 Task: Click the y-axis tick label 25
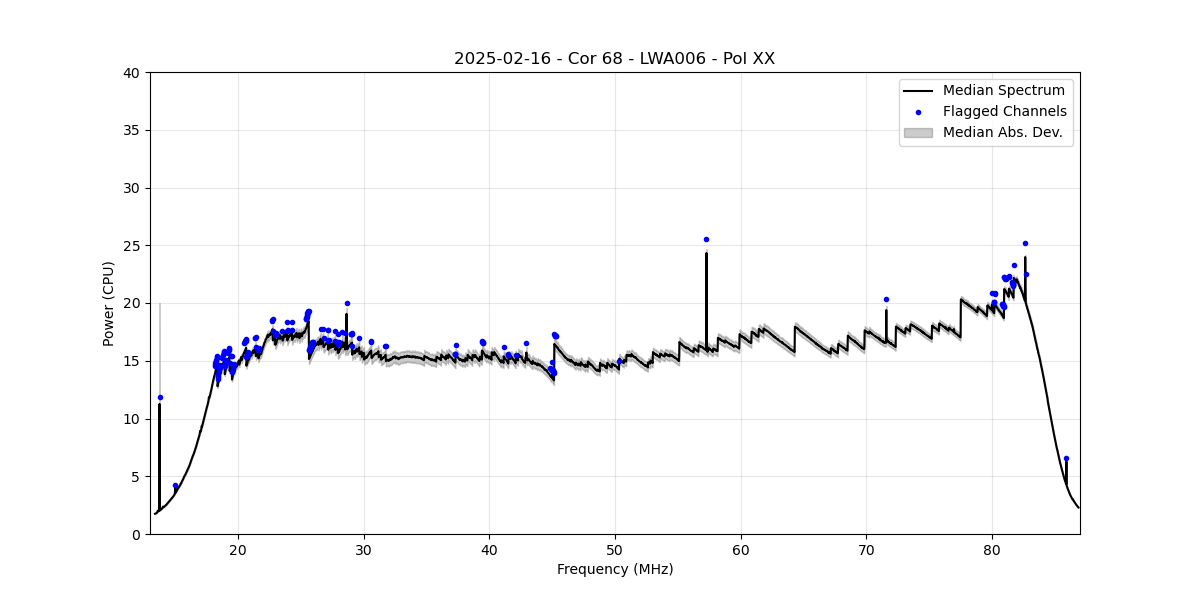click(133, 246)
